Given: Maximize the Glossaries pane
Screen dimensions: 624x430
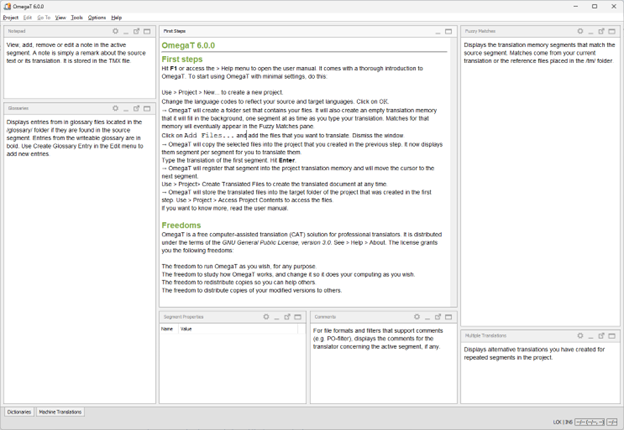Looking at the screenshot, I should [x=147, y=108].
